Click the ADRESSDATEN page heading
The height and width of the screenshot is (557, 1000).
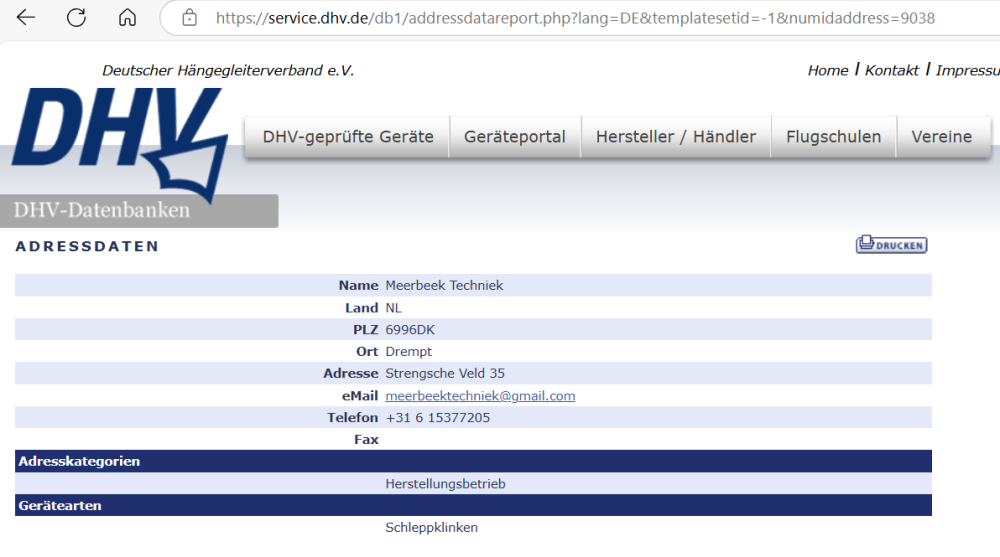87,246
